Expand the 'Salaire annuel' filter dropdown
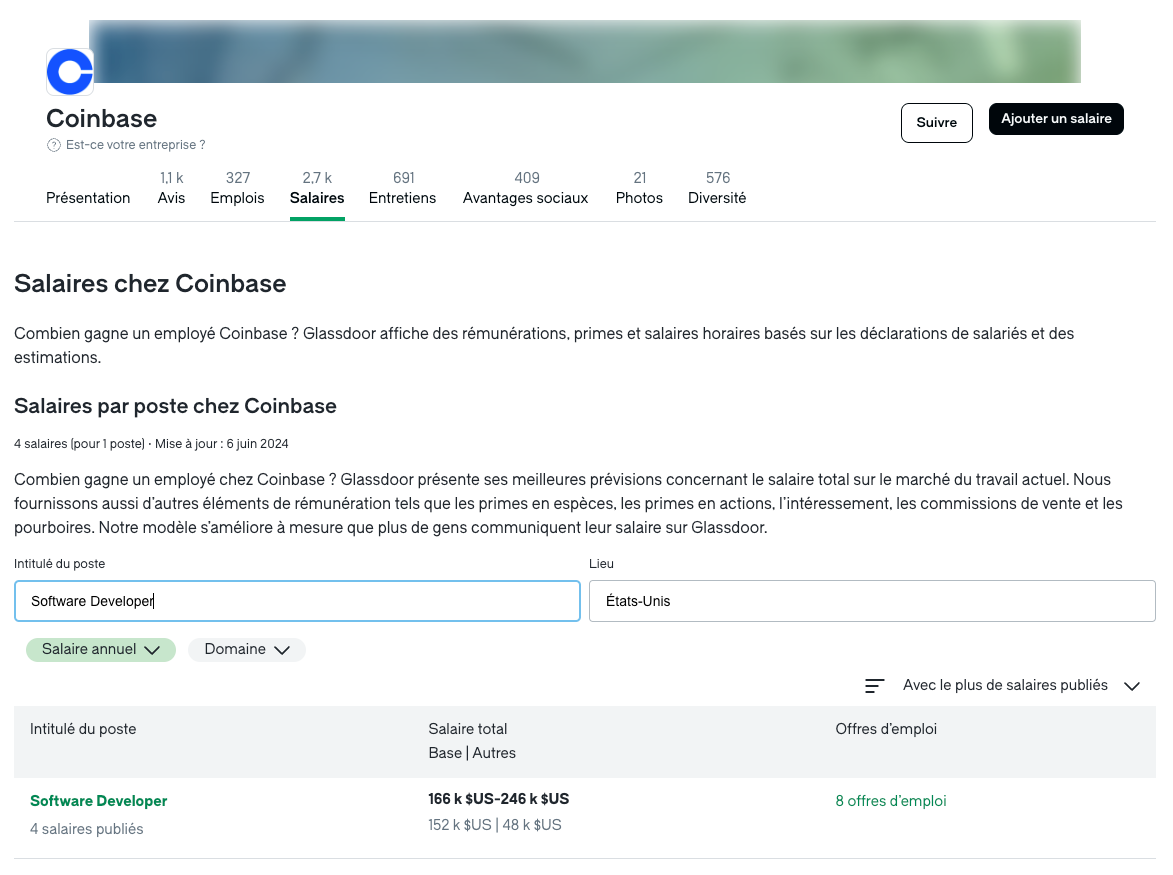1173x875 pixels. (x=101, y=650)
